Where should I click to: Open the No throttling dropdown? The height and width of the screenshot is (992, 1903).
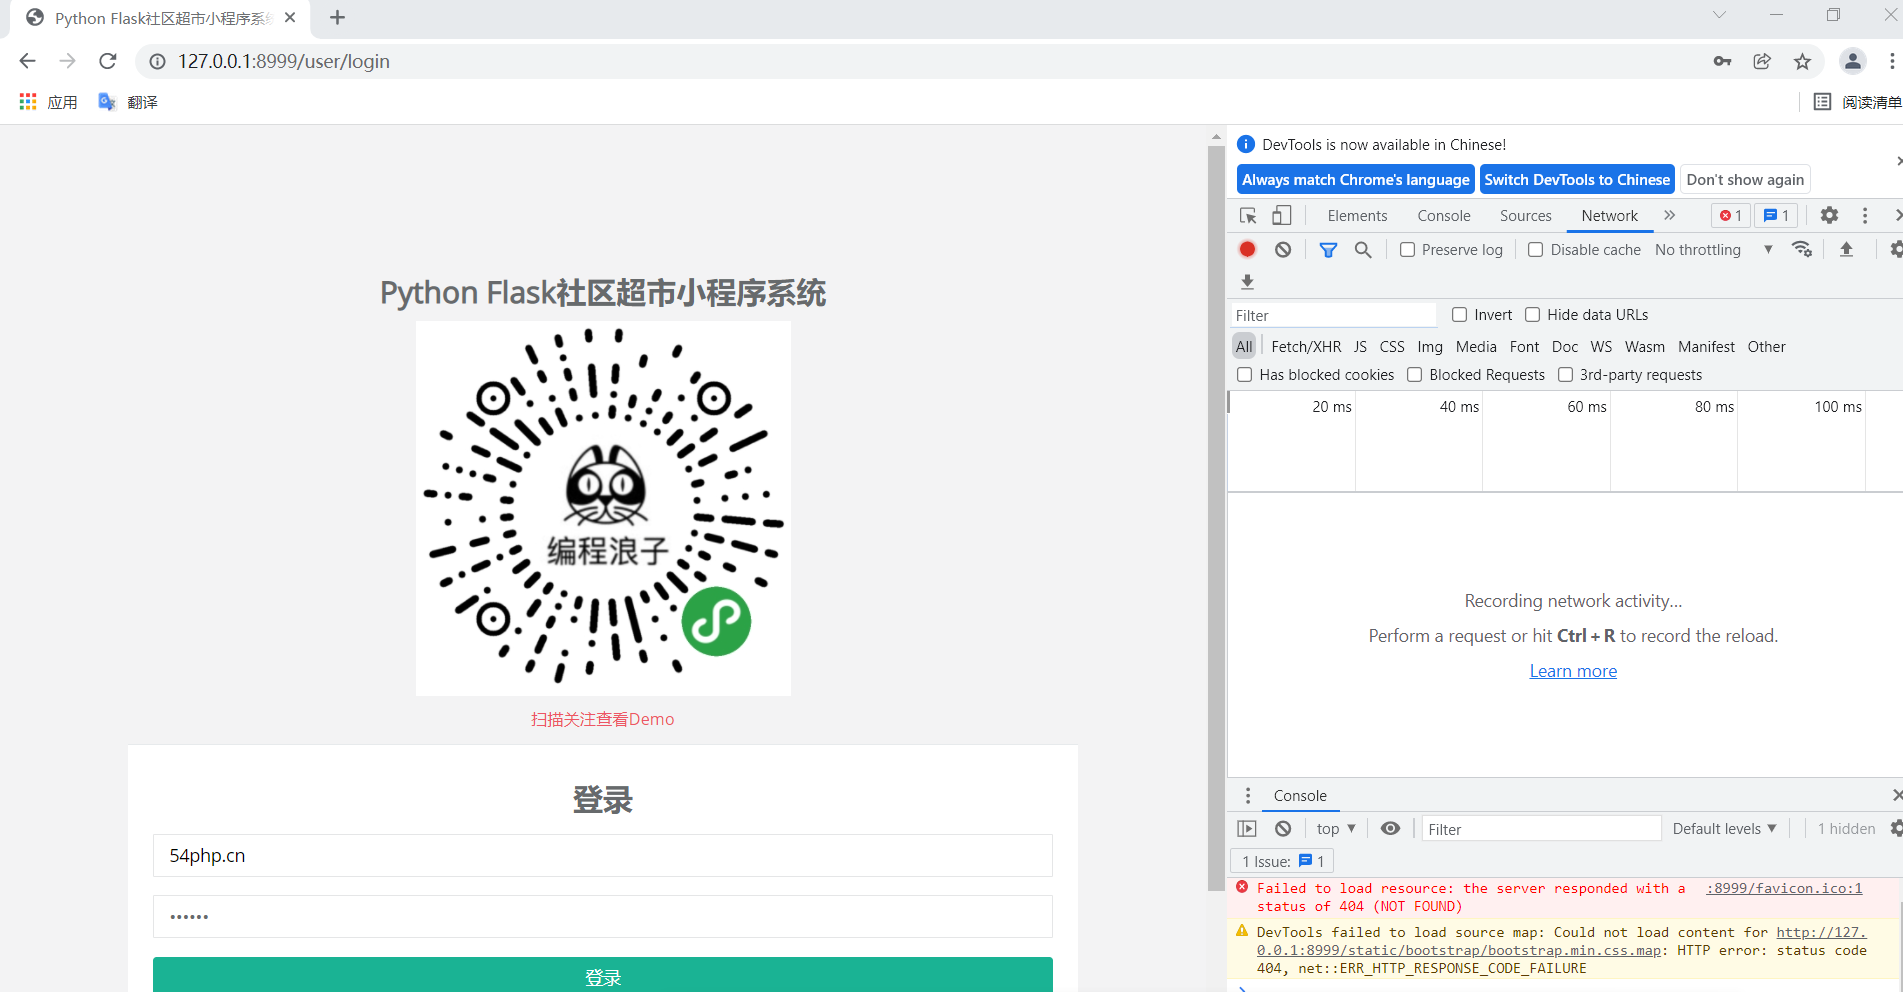click(1705, 249)
